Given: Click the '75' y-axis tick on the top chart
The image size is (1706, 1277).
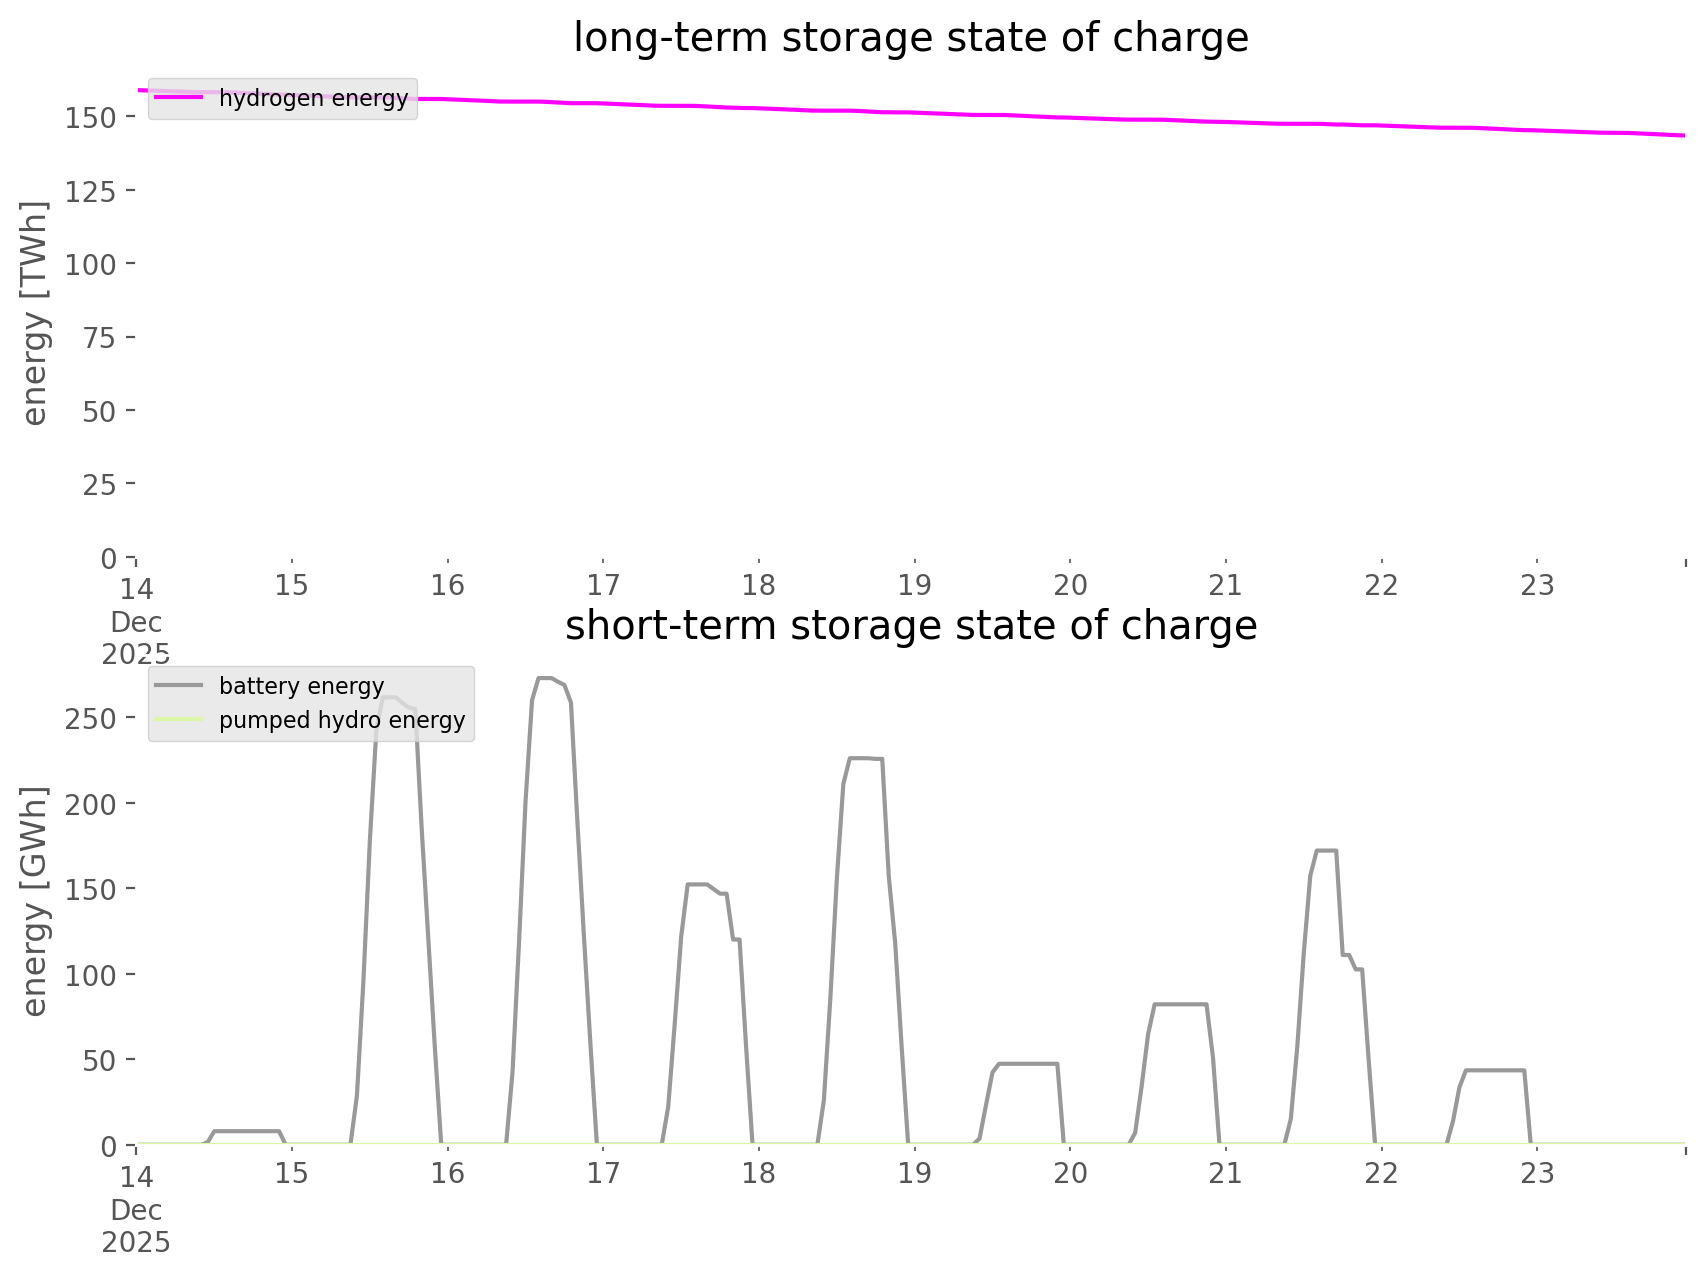Looking at the screenshot, I should pyautogui.click(x=100, y=338).
